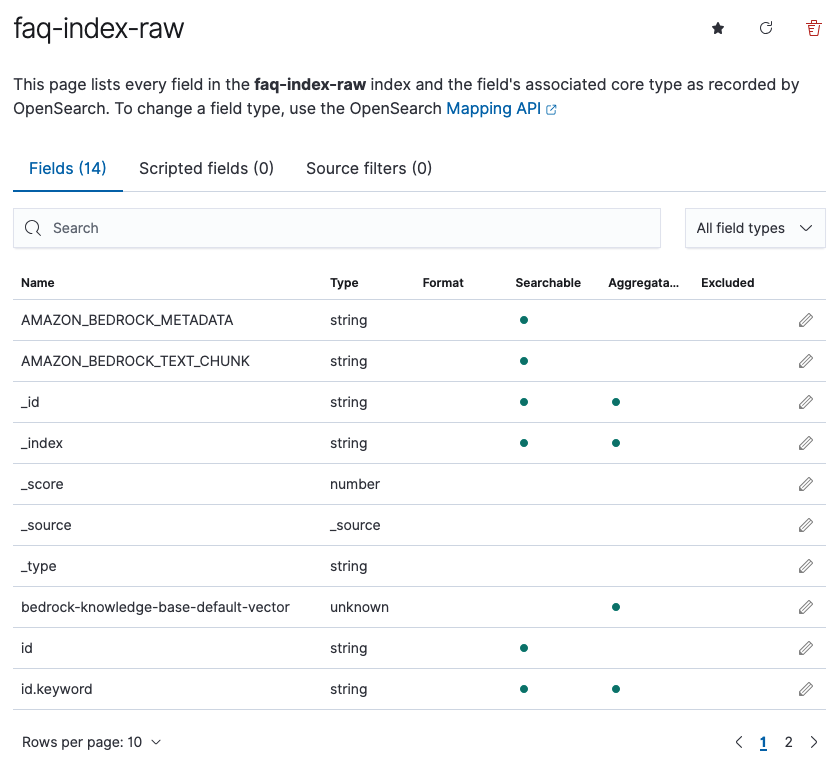
Task: Edit the _type field pencil icon
Action: 806,566
